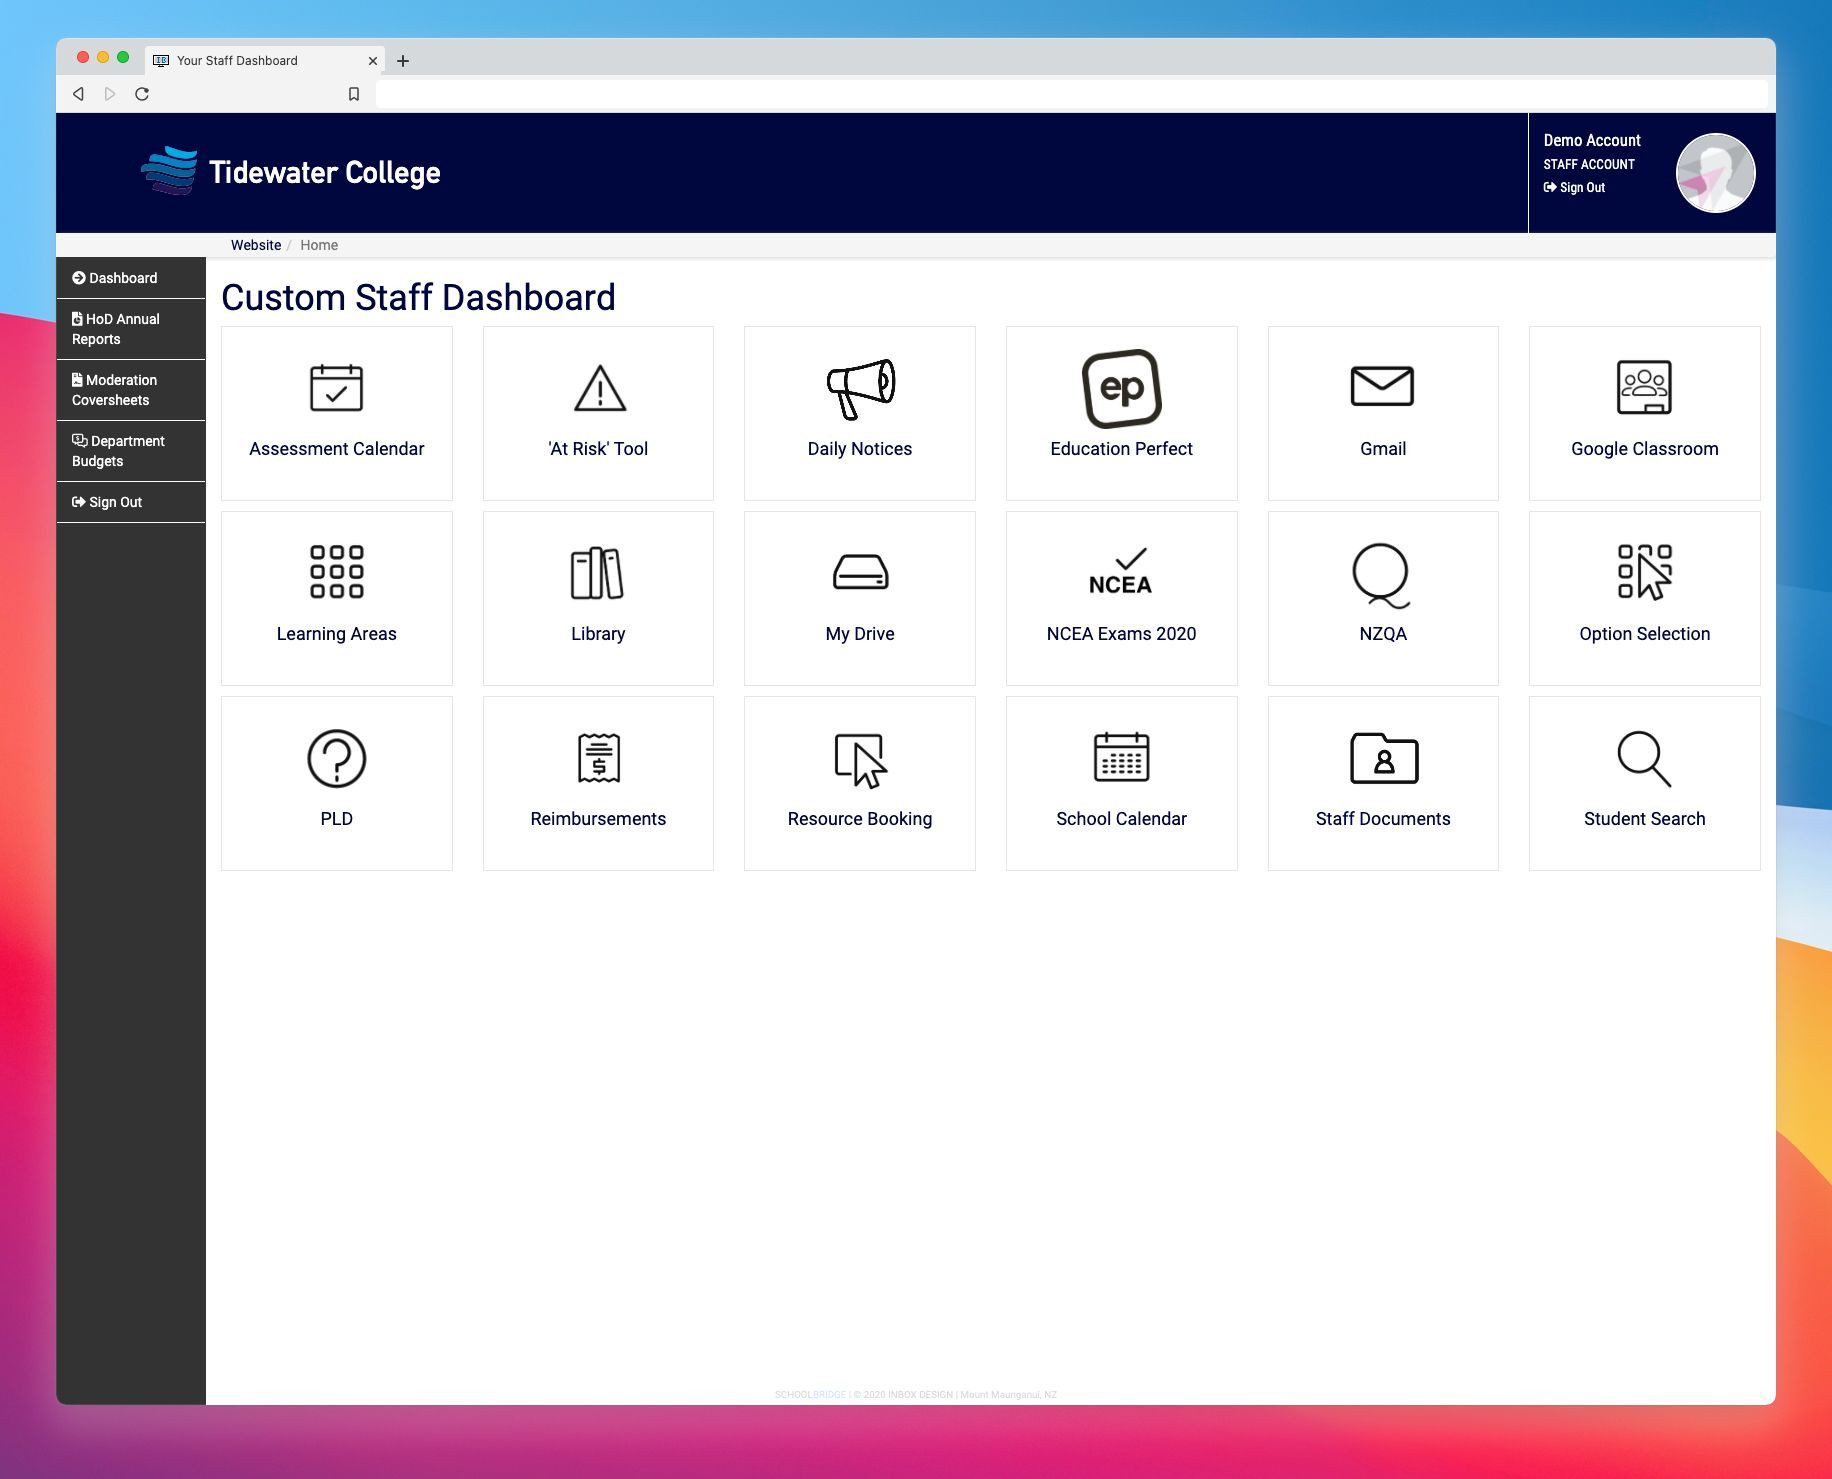
Task: Open the My Drive icon
Action: (860, 573)
